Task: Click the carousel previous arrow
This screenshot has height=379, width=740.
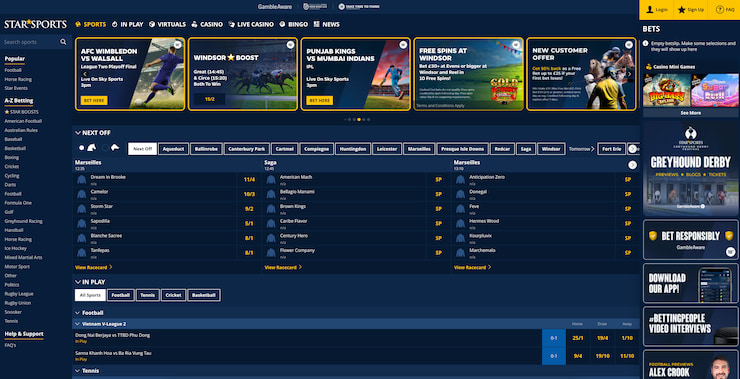Action: 85,74
